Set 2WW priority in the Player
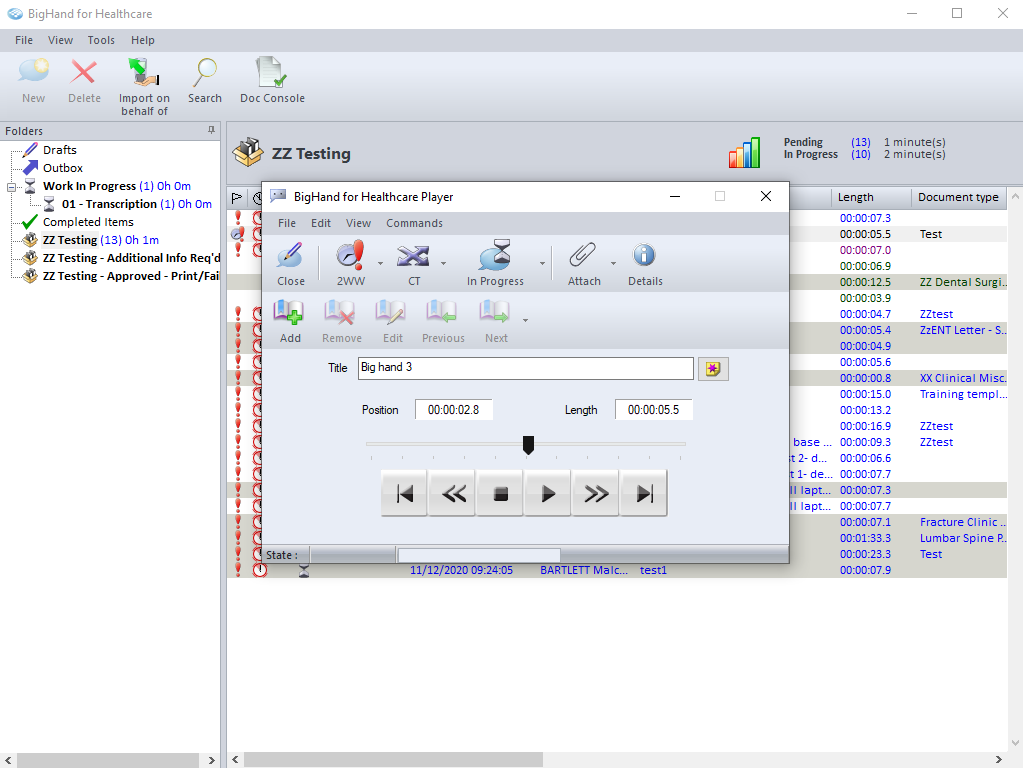Screen dimensions: 1023x768 (351, 264)
